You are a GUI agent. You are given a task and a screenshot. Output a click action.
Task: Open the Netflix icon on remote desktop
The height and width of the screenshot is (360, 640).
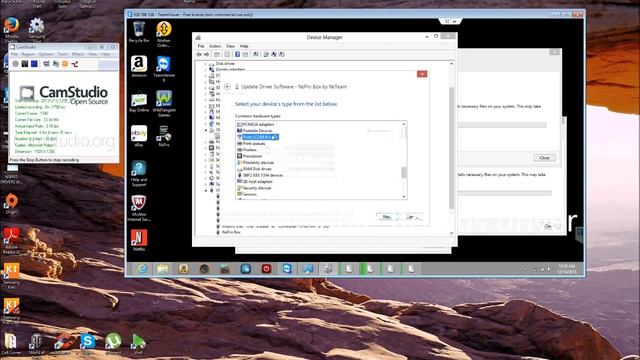pyautogui.click(x=139, y=240)
